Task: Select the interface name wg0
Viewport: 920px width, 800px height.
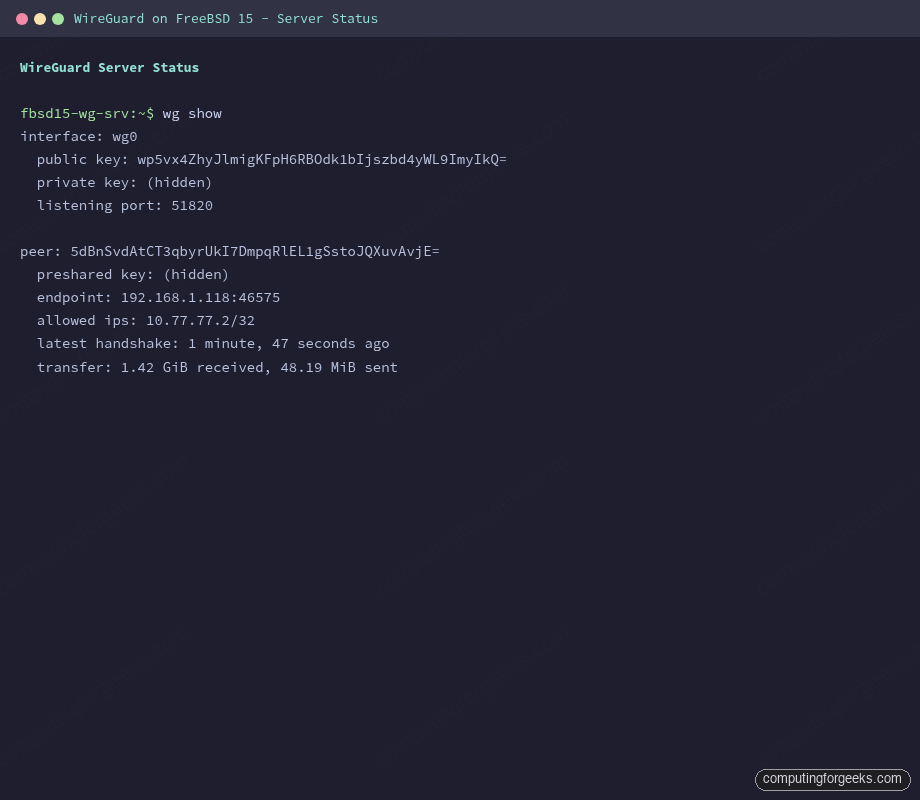Action: (123, 136)
